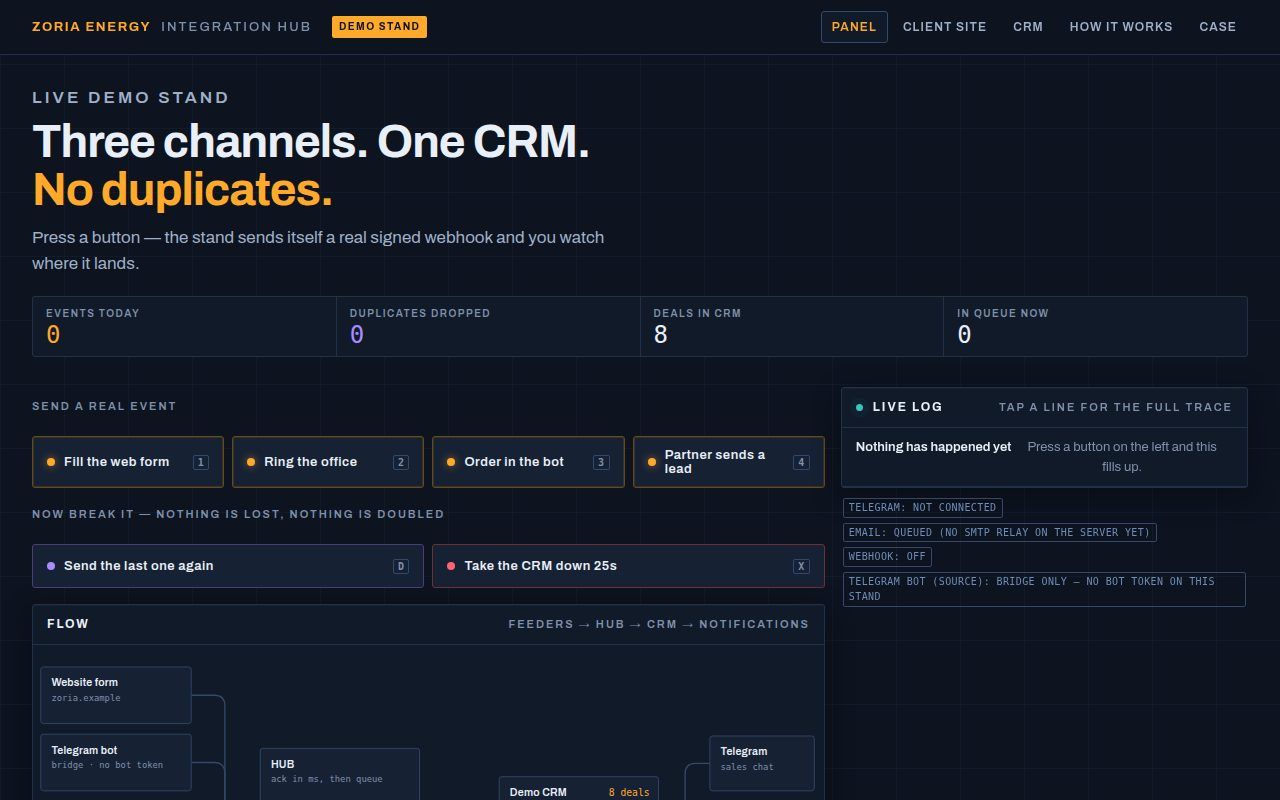Select the HUB node in the flow diagram

[340, 774]
